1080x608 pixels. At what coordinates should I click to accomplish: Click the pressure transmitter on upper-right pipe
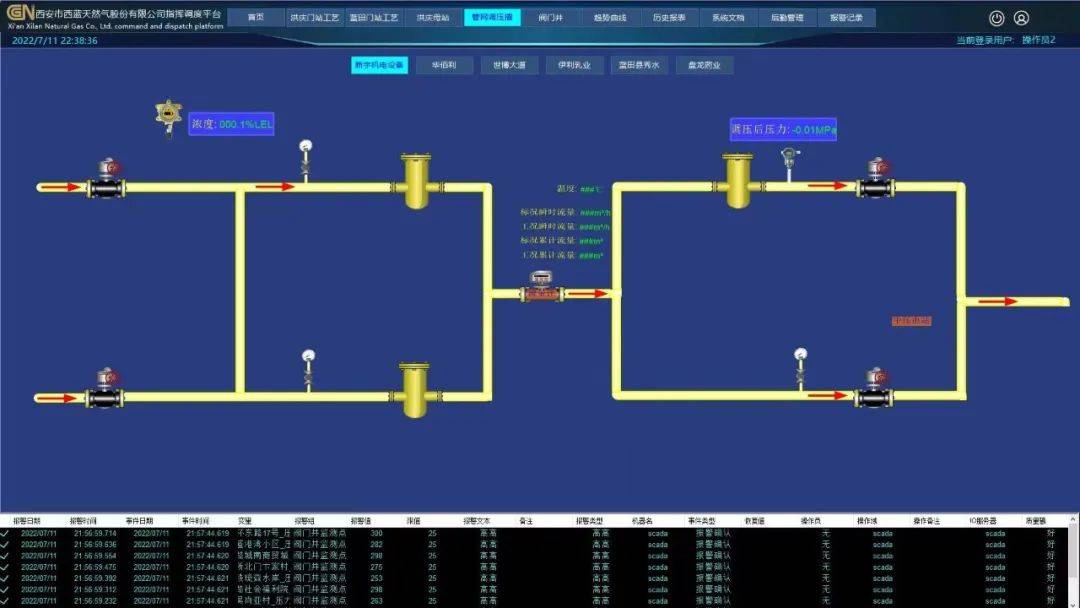pyautogui.click(x=789, y=164)
